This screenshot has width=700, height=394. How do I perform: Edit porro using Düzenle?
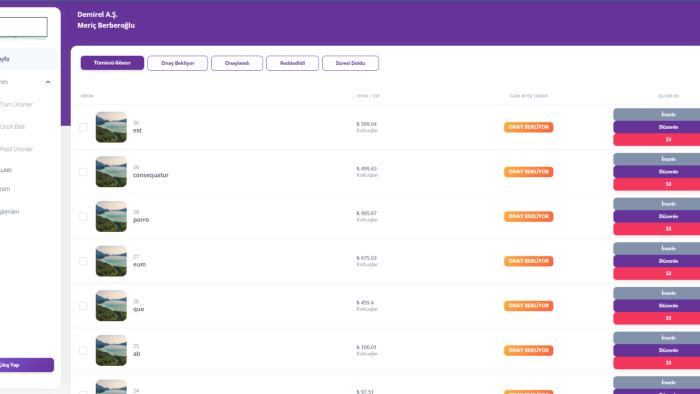(657, 216)
